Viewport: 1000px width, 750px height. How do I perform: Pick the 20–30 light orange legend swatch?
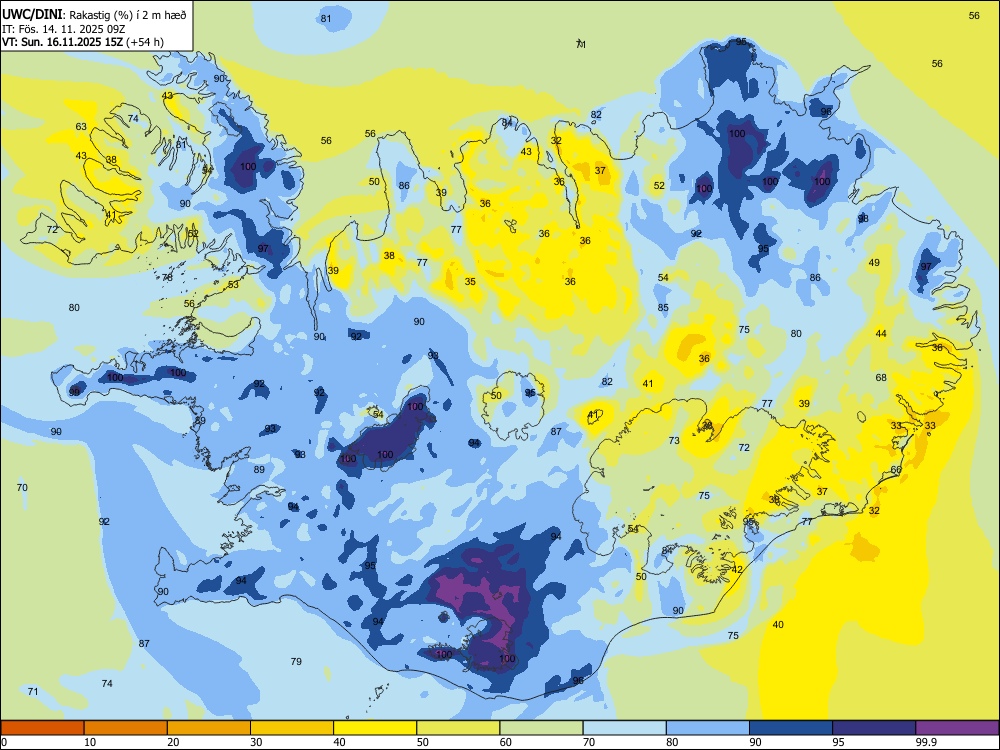[209, 728]
